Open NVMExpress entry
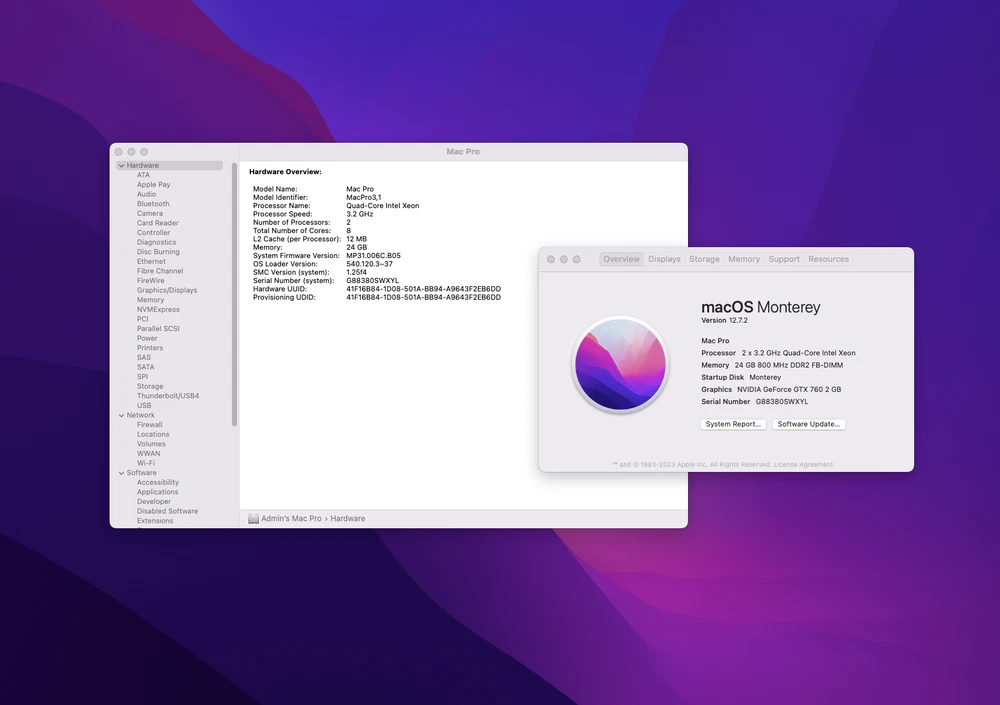Image resolution: width=1000 pixels, height=705 pixels. pos(158,309)
